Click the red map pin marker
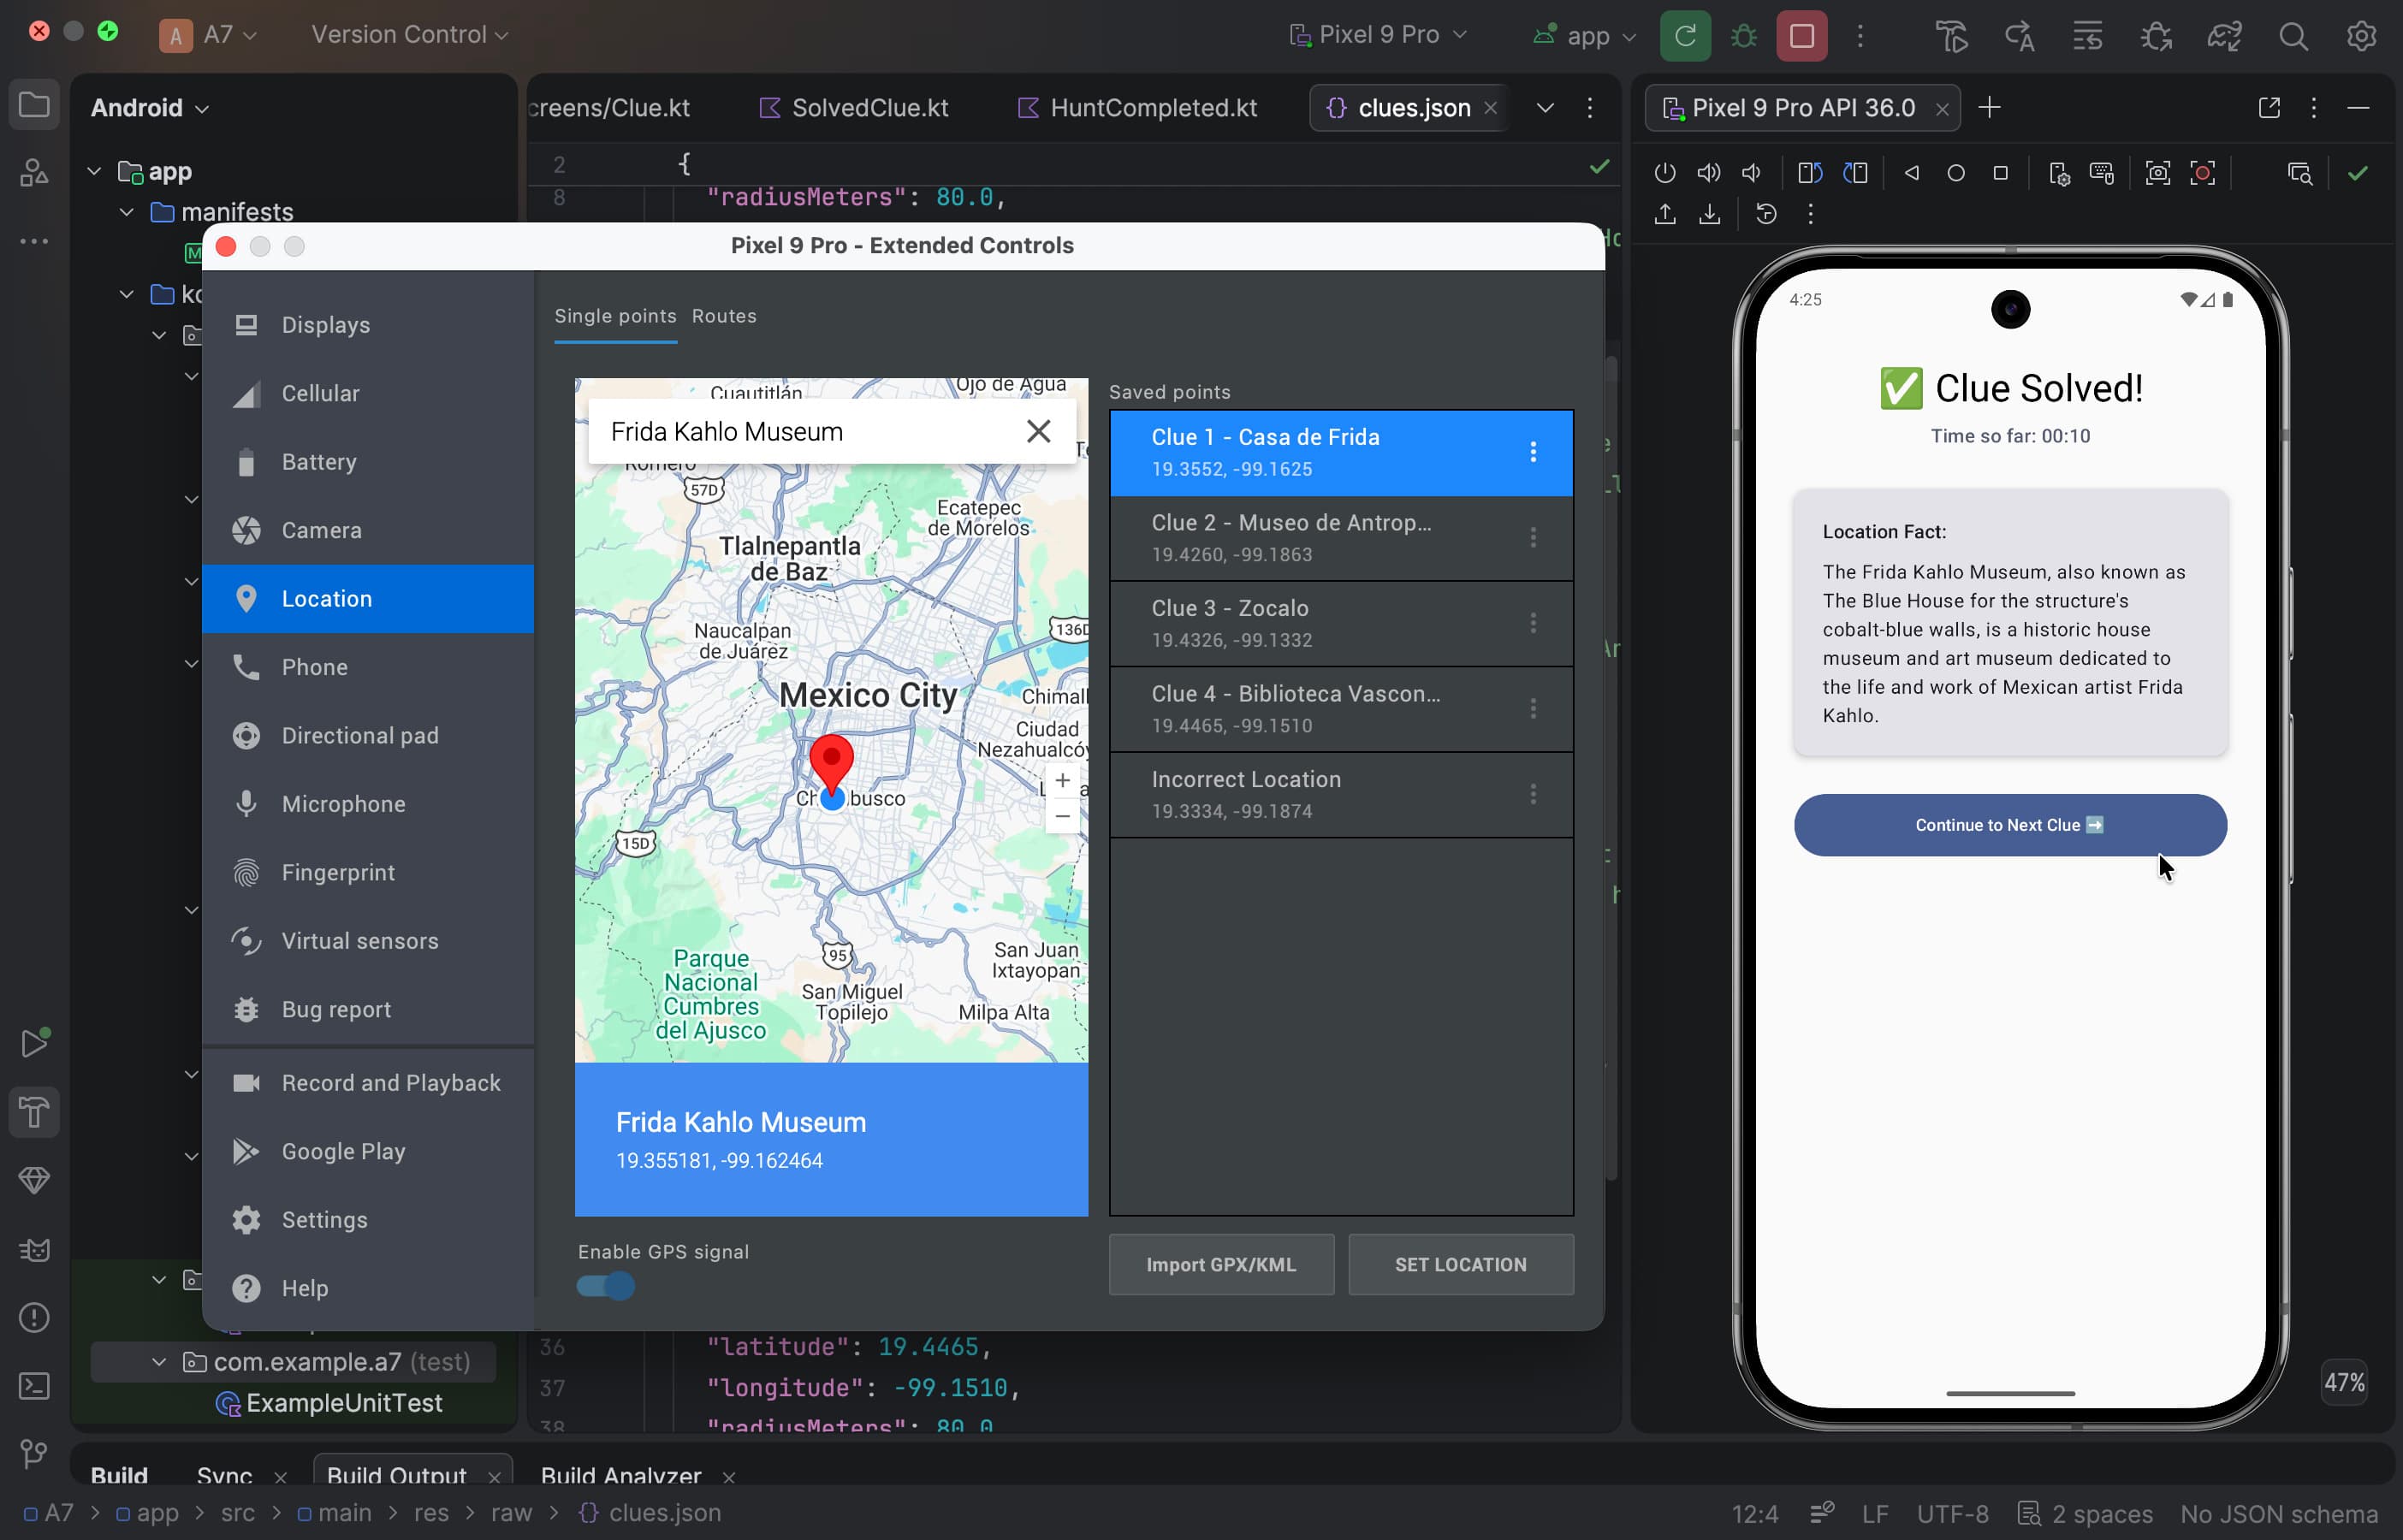The height and width of the screenshot is (1540, 2403). 831,764
